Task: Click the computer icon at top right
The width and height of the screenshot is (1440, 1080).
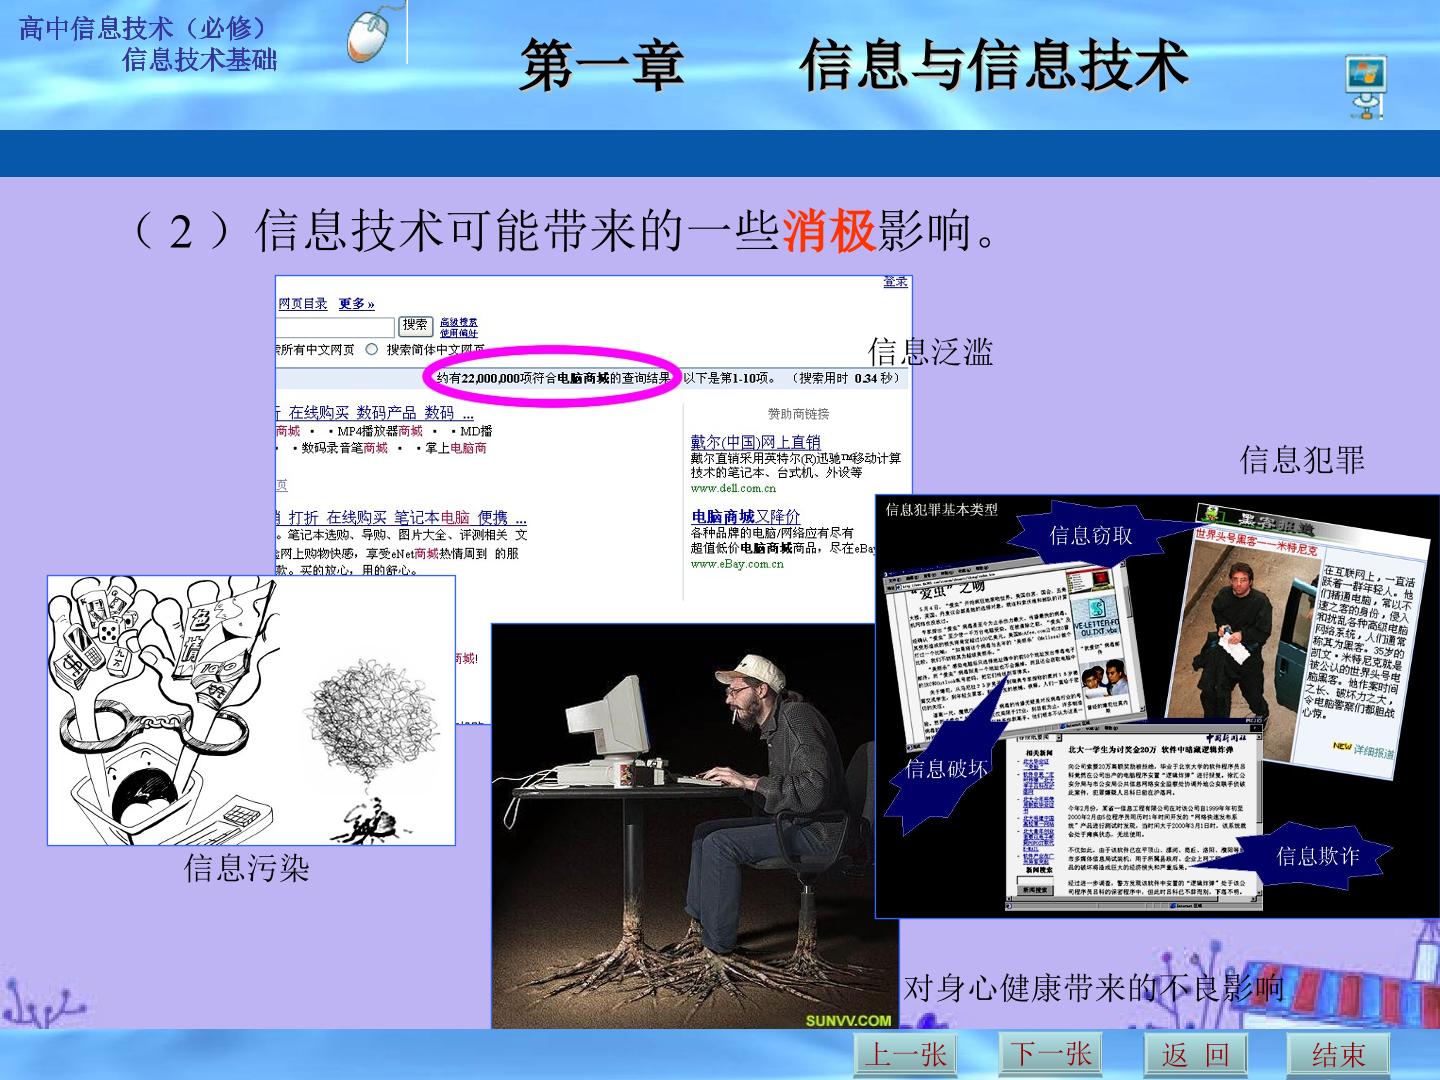Action: point(1365,88)
